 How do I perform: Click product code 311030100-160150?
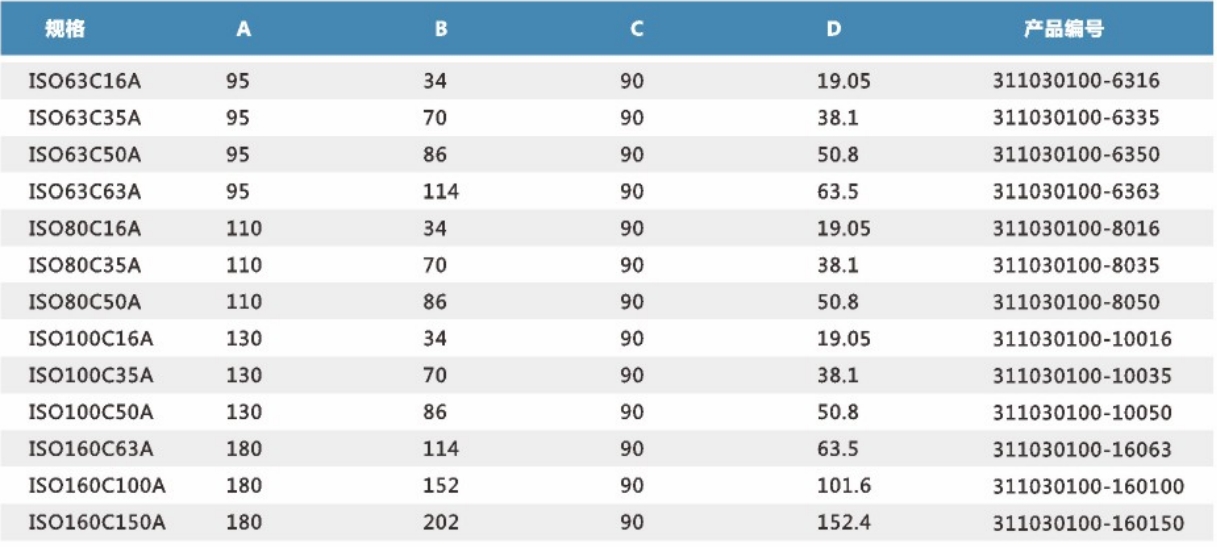click(1088, 524)
